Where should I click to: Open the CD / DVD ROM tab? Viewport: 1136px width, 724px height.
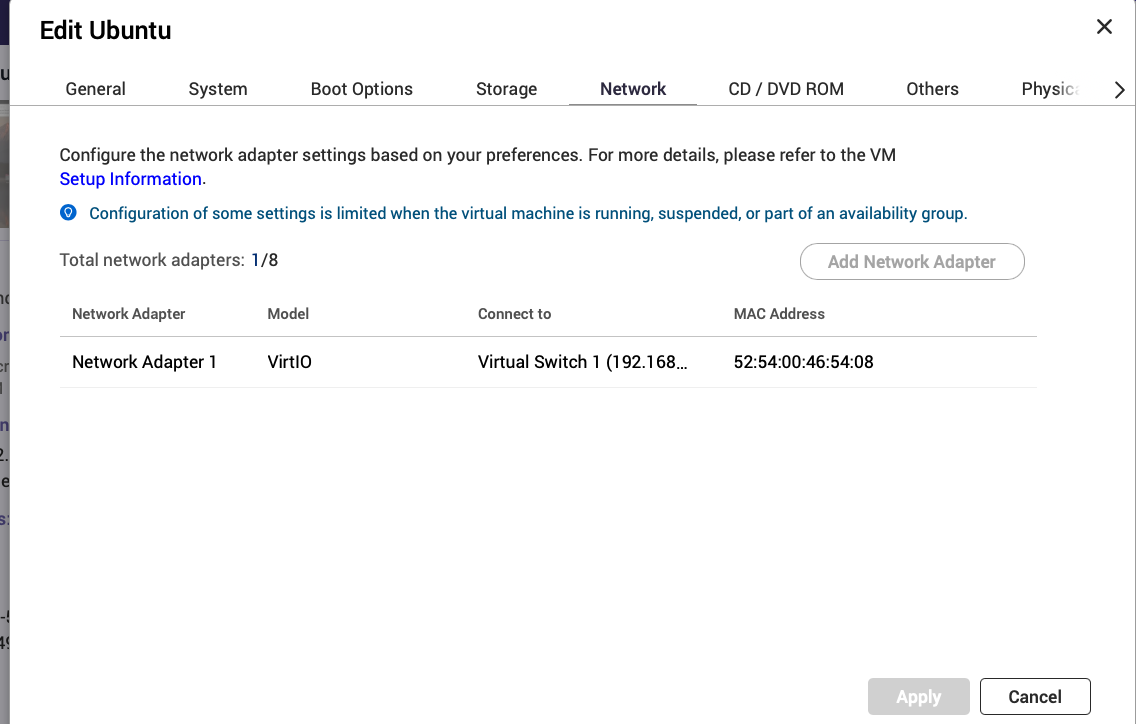point(785,89)
